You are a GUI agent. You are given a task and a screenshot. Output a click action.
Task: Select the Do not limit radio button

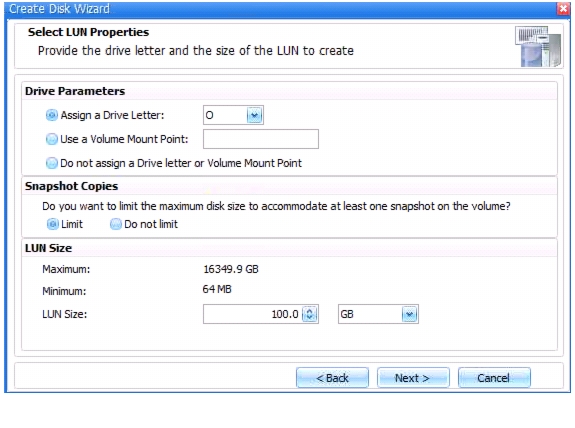(x=116, y=224)
